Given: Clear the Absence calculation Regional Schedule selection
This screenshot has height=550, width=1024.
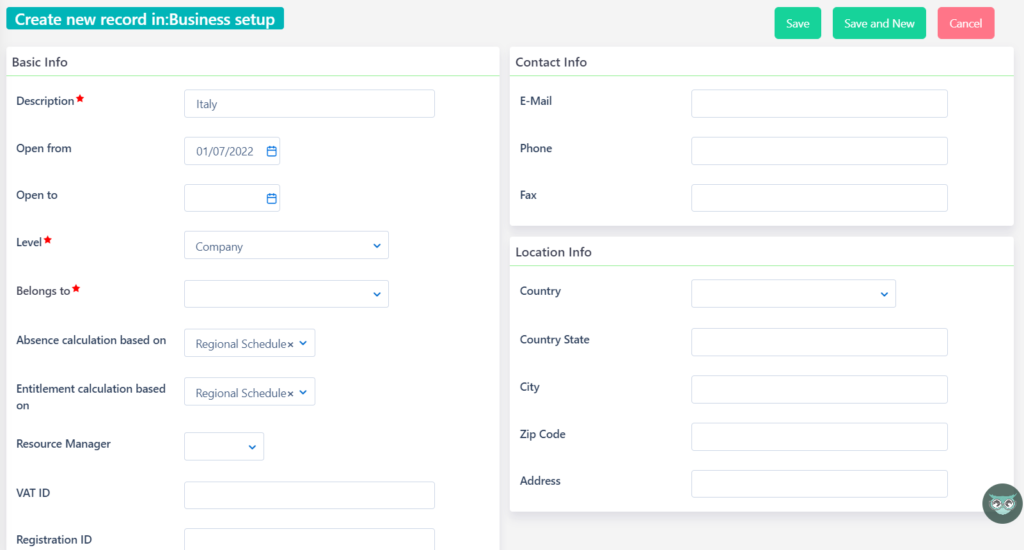Looking at the screenshot, I should [x=291, y=344].
